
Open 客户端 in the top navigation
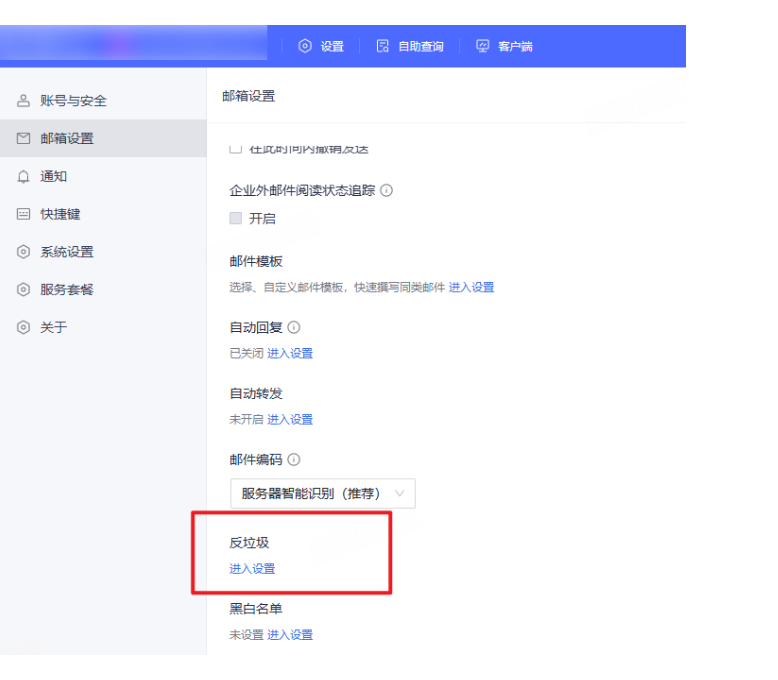[x=504, y=46]
